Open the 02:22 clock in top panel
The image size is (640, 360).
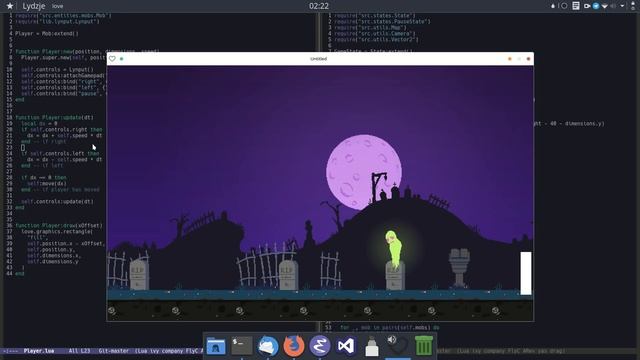click(319, 6)
